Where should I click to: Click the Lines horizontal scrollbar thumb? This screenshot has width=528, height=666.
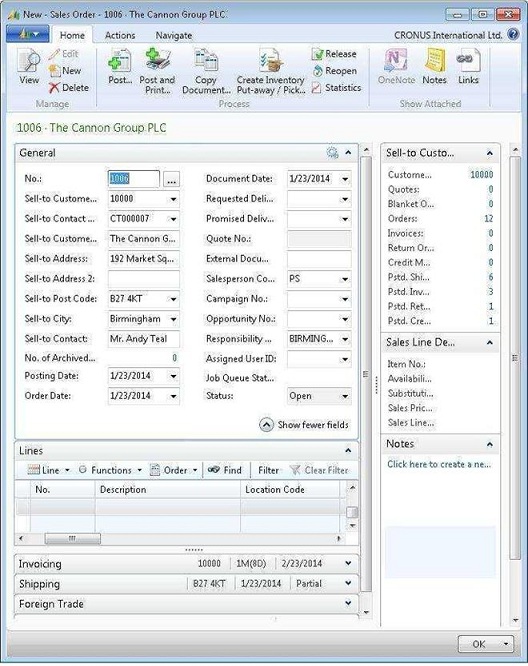tap(73, 539)
